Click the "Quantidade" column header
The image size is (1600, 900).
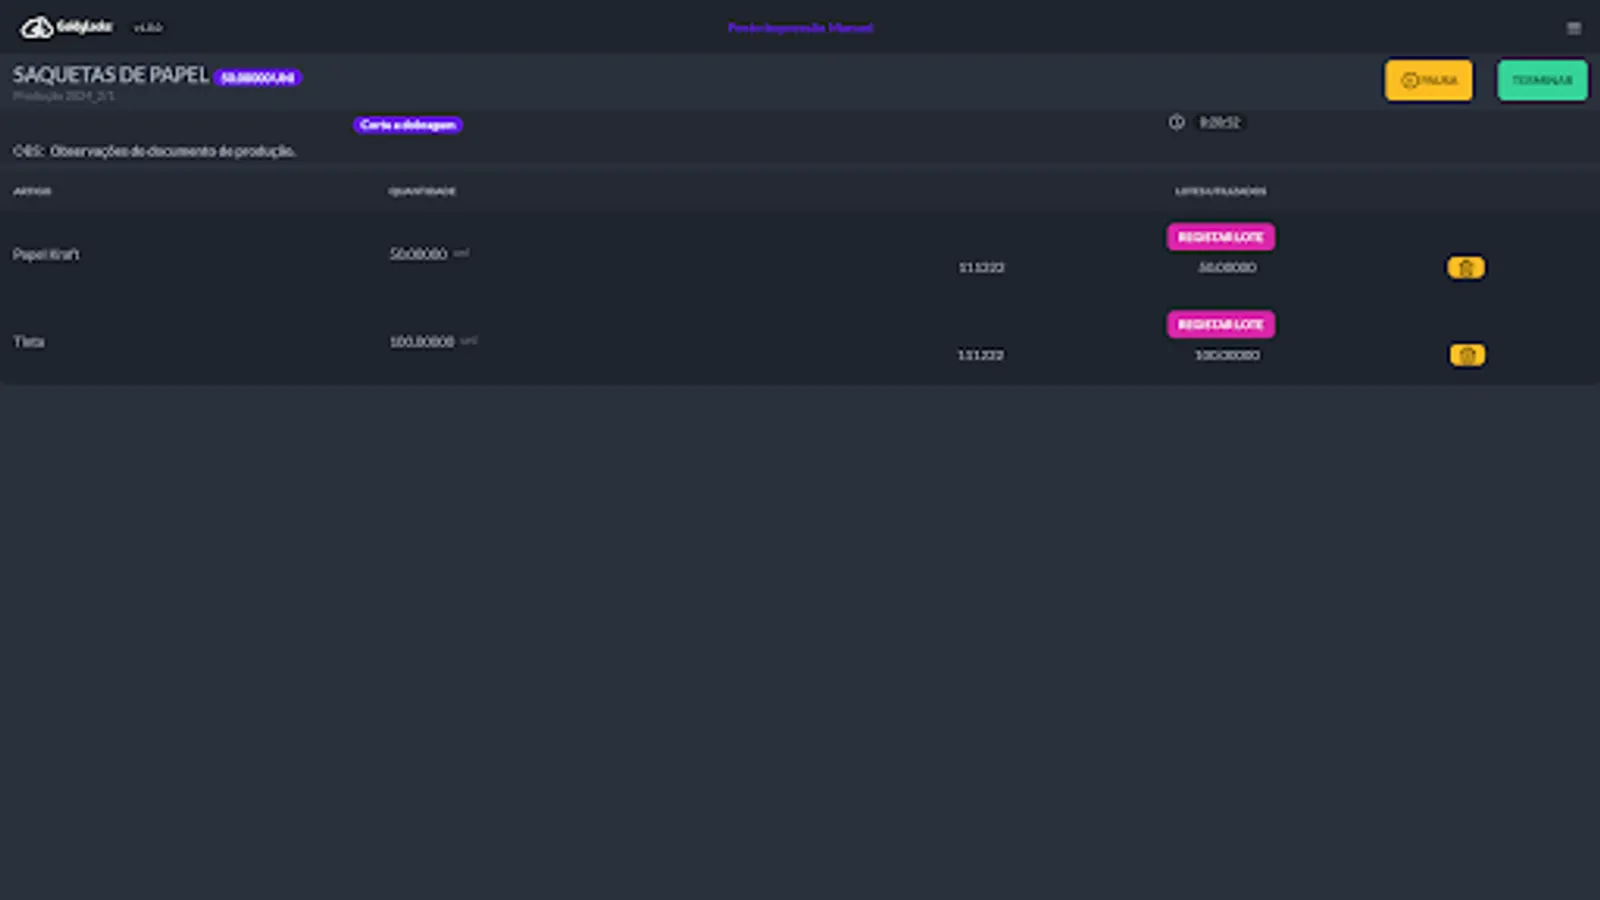(x=422, y=191)
